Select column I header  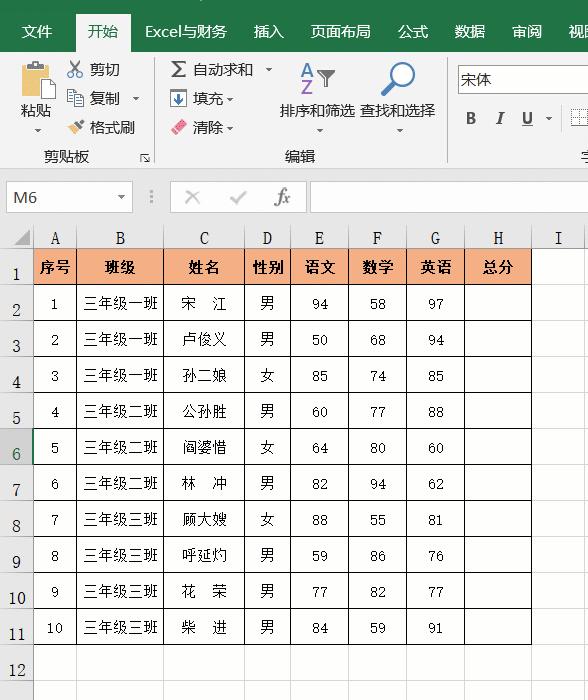[558, 238]
